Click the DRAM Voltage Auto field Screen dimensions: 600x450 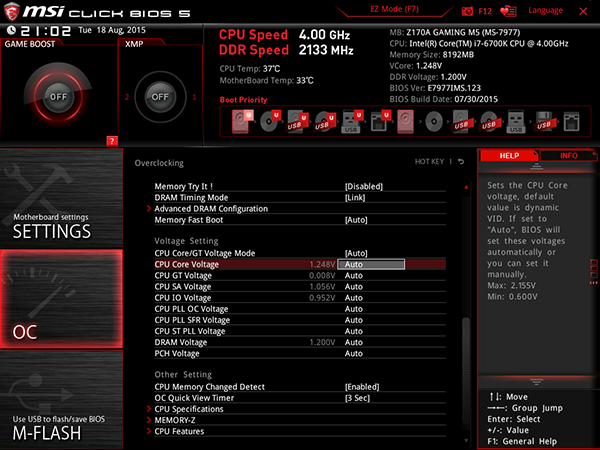[x=354, y=342]
